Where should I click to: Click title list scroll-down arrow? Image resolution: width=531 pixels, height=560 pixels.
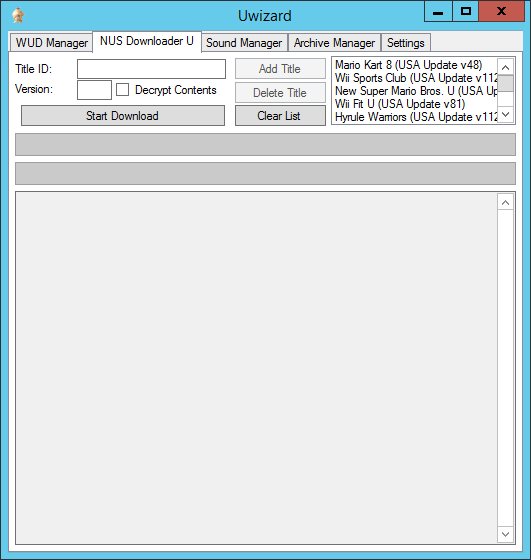coord(505,114)
